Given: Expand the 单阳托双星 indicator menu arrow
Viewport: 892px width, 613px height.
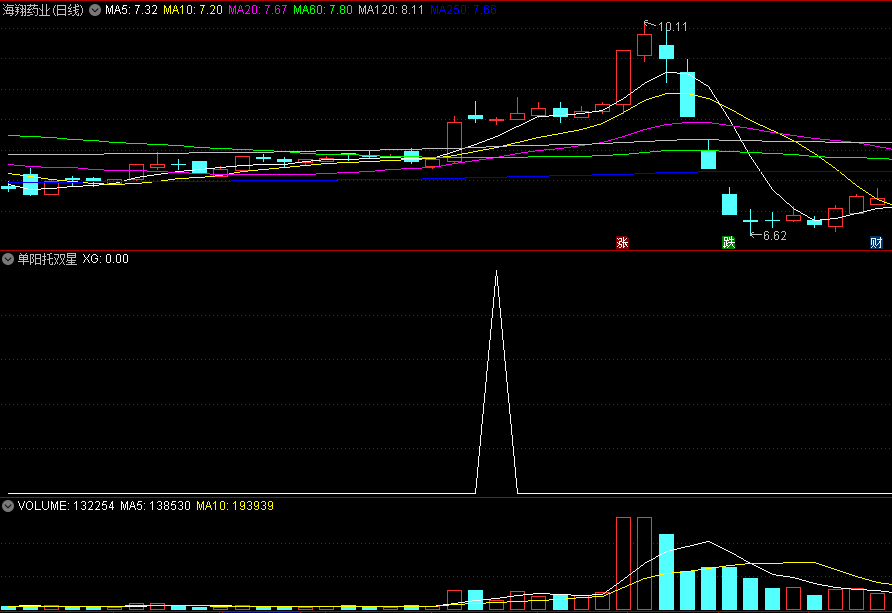Looking at the screenshot, I should [x=8, y=259].
